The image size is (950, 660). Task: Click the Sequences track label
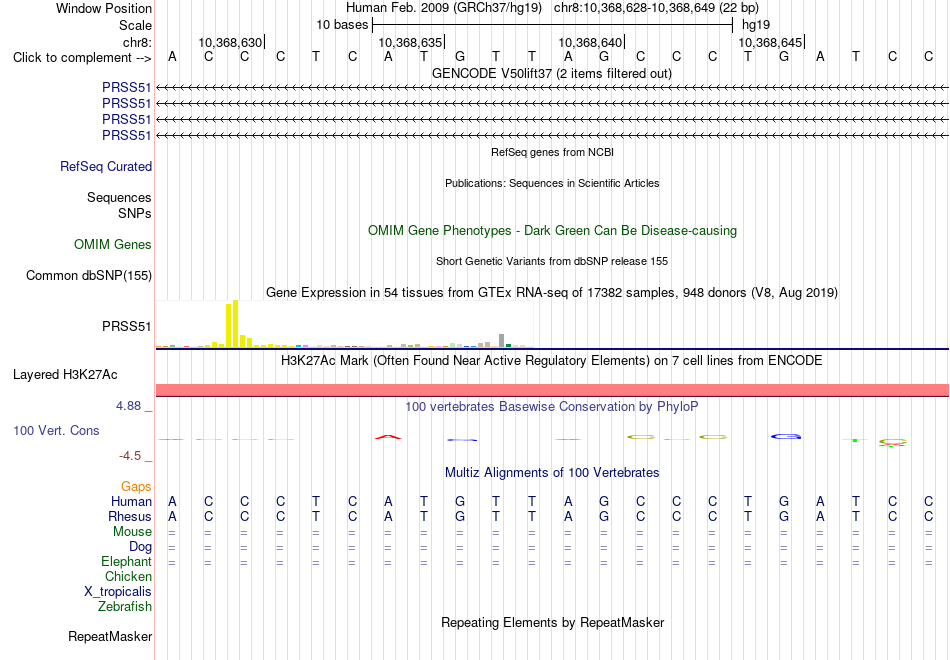(x=119, y=198)
